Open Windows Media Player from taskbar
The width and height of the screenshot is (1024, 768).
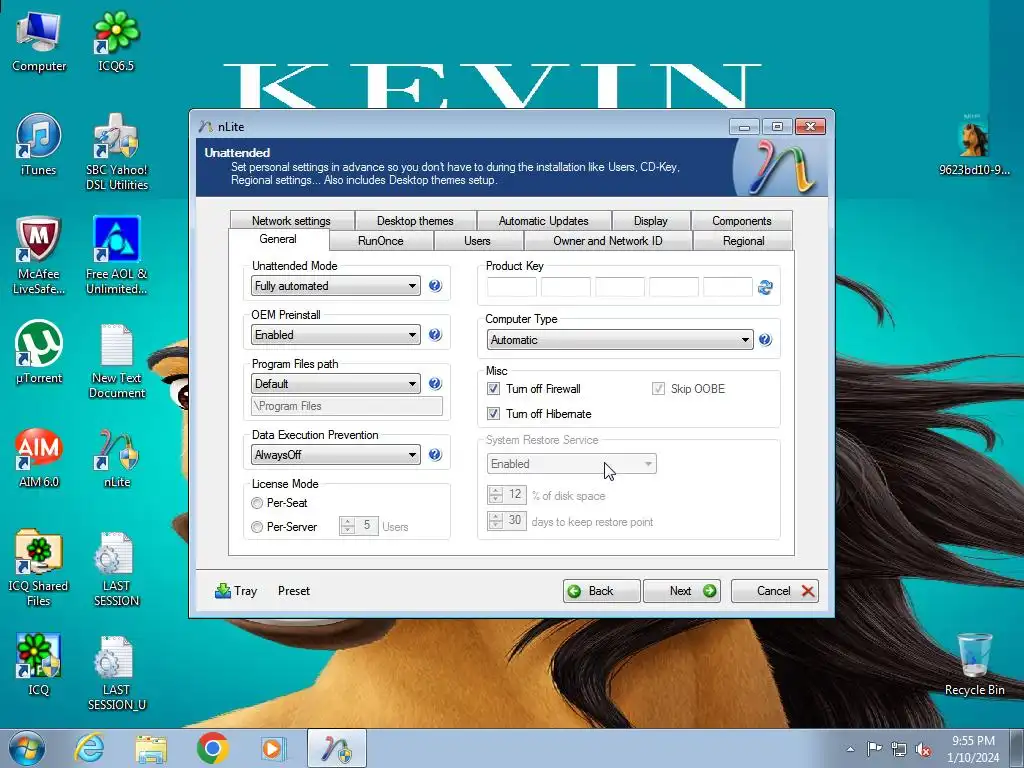[272, 748]
